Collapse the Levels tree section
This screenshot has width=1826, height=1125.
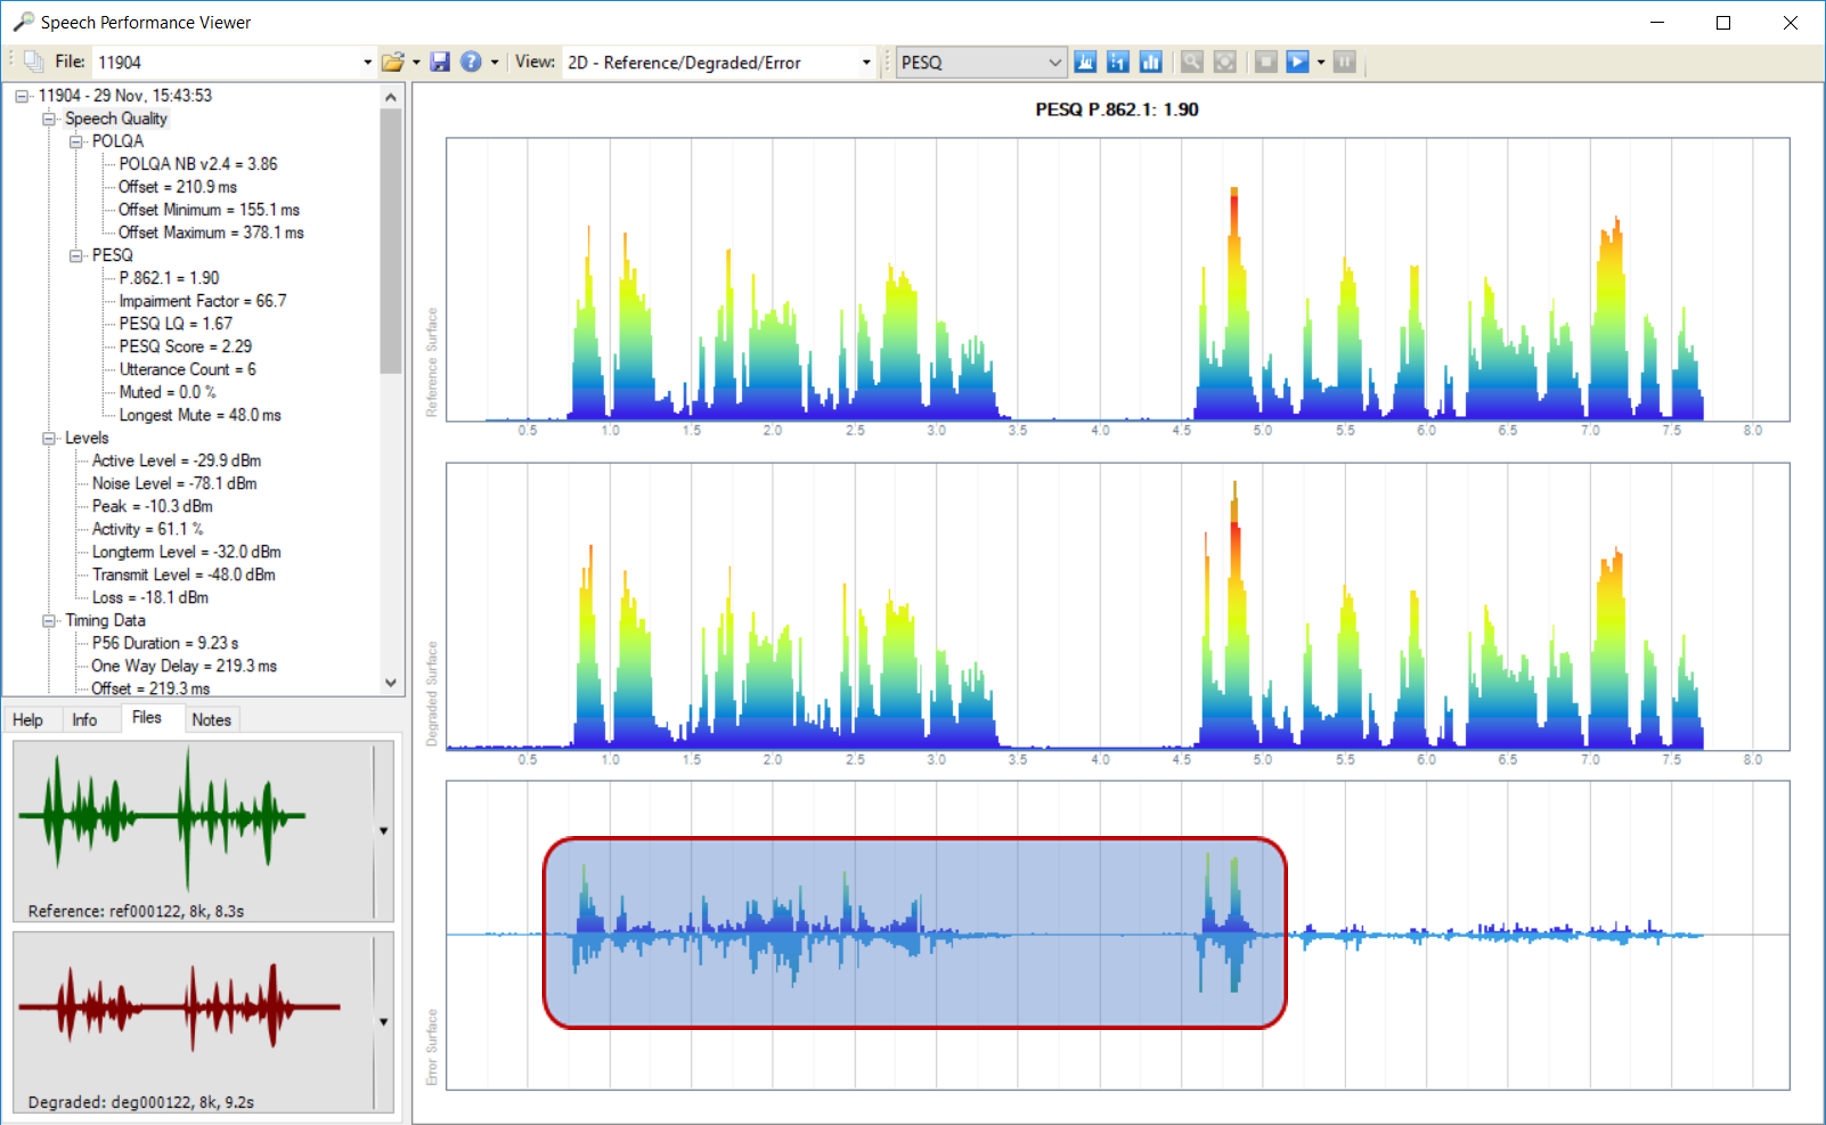tap(49, 438)
